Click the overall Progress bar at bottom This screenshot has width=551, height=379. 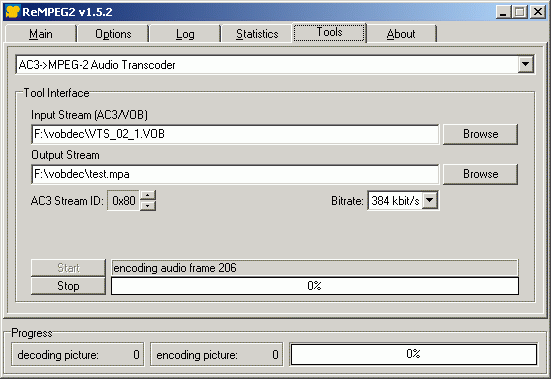click(414, 354)
